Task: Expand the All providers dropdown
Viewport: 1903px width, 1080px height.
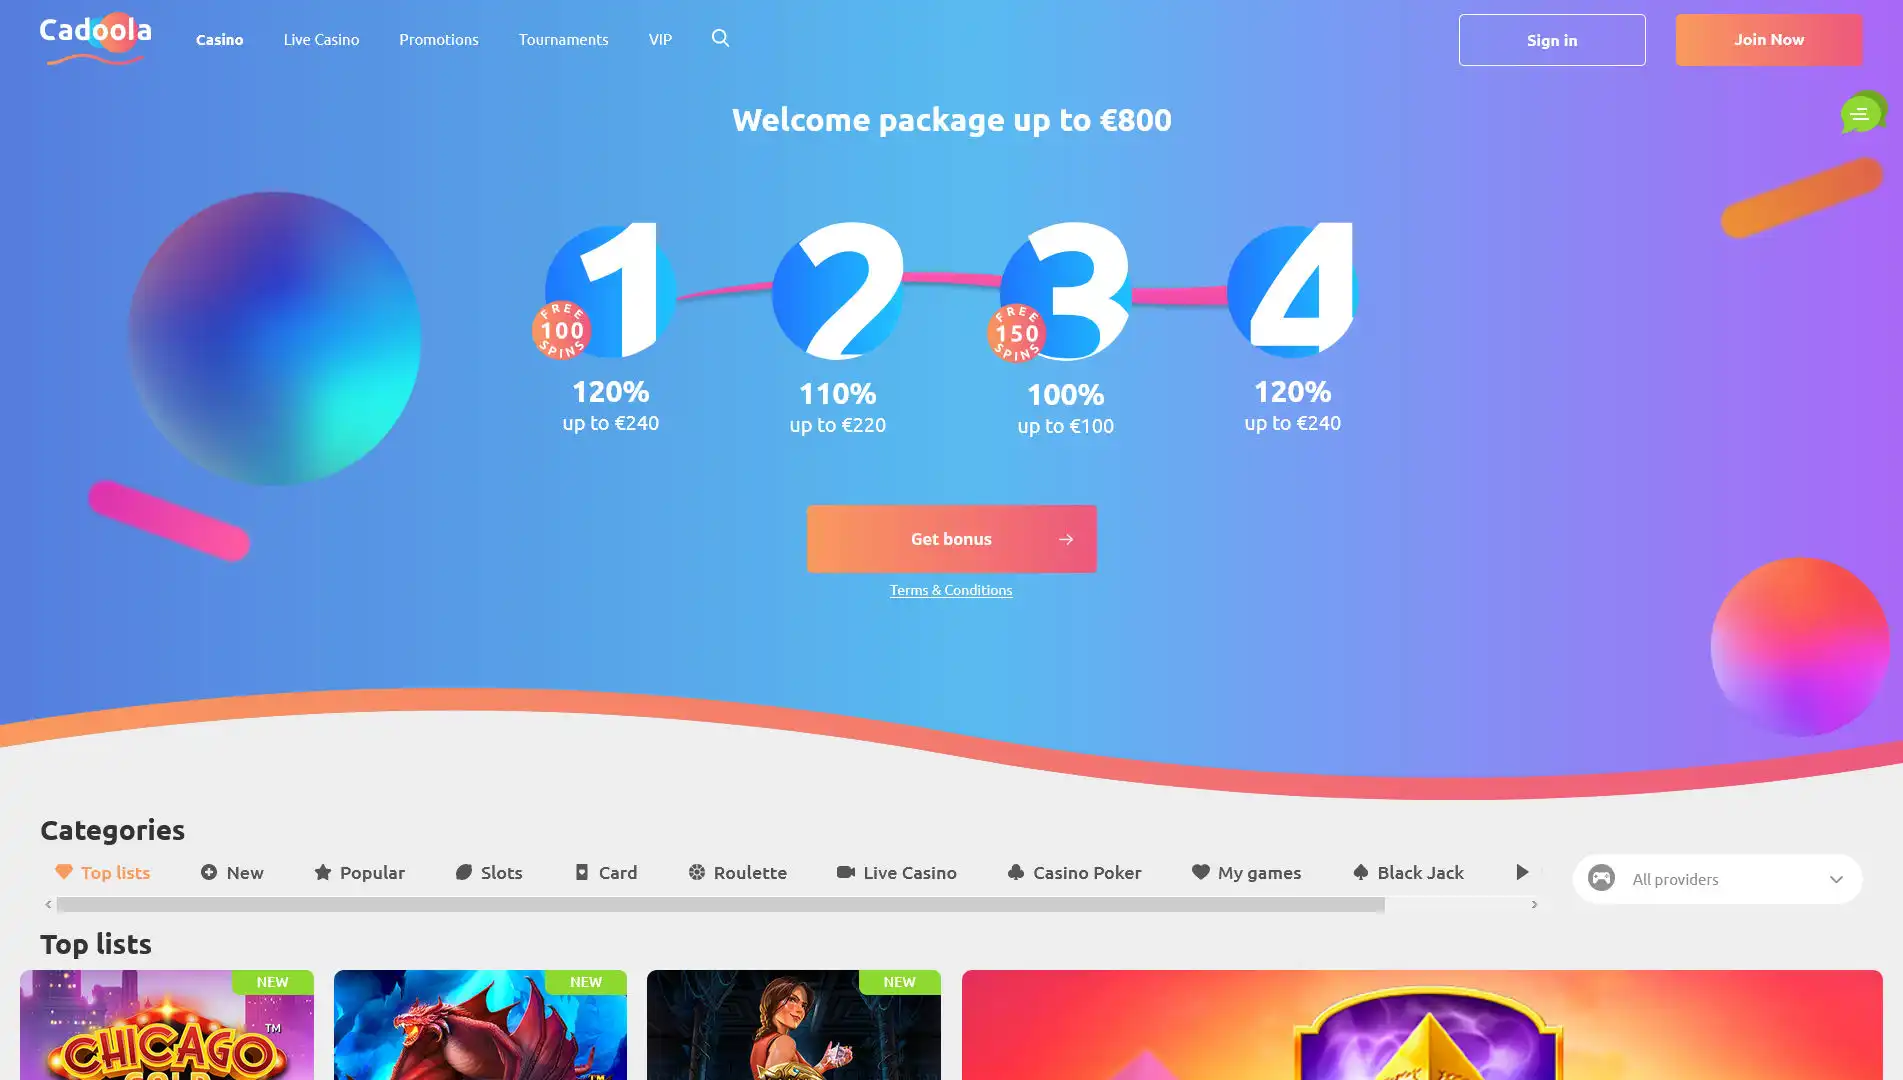Action: (x=1717, y=879)
